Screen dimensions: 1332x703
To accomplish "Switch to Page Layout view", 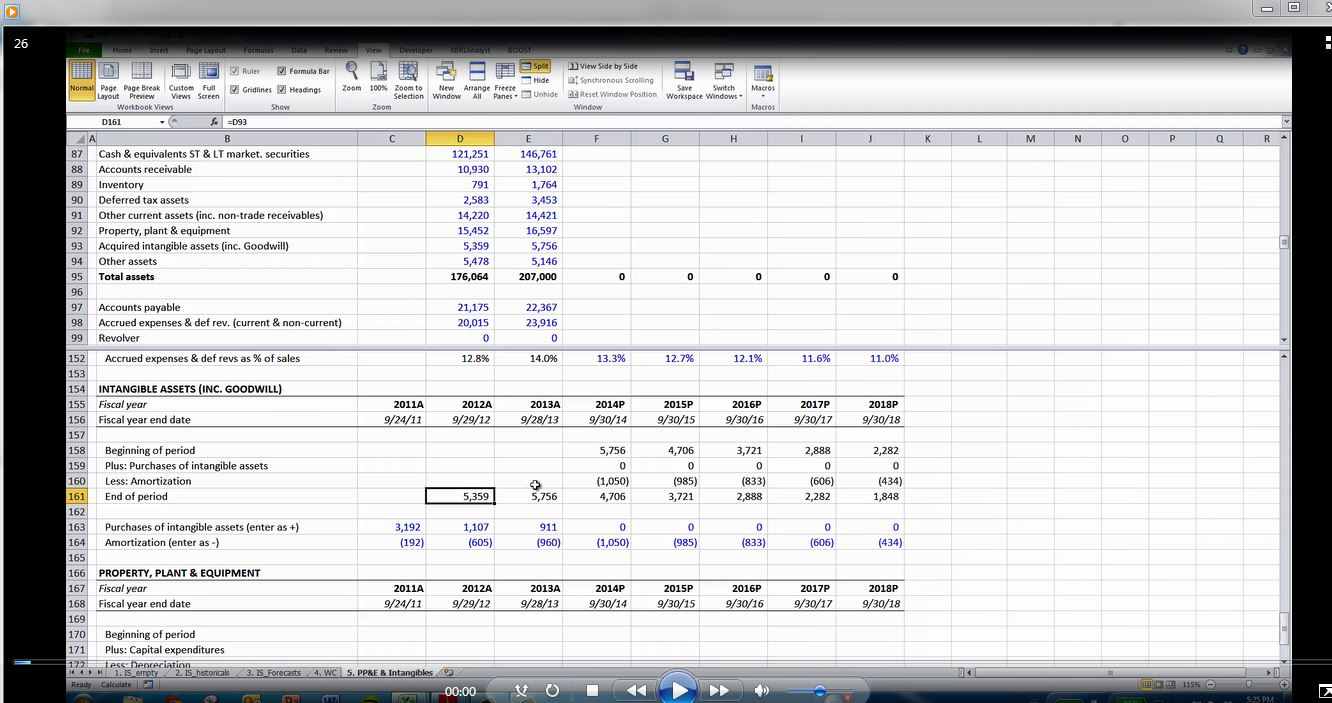I will (108, 79).
